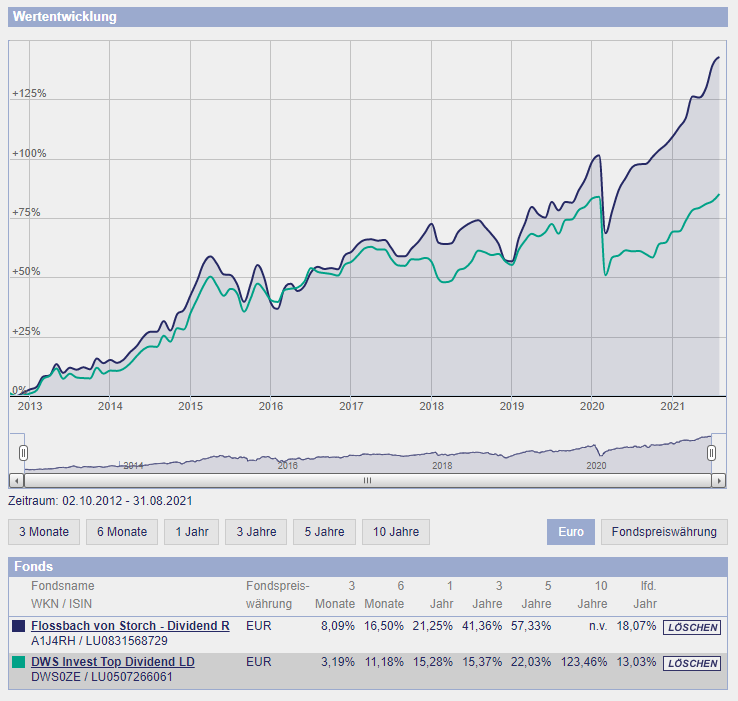Click the 2021 year label on axis

(672, 406)
